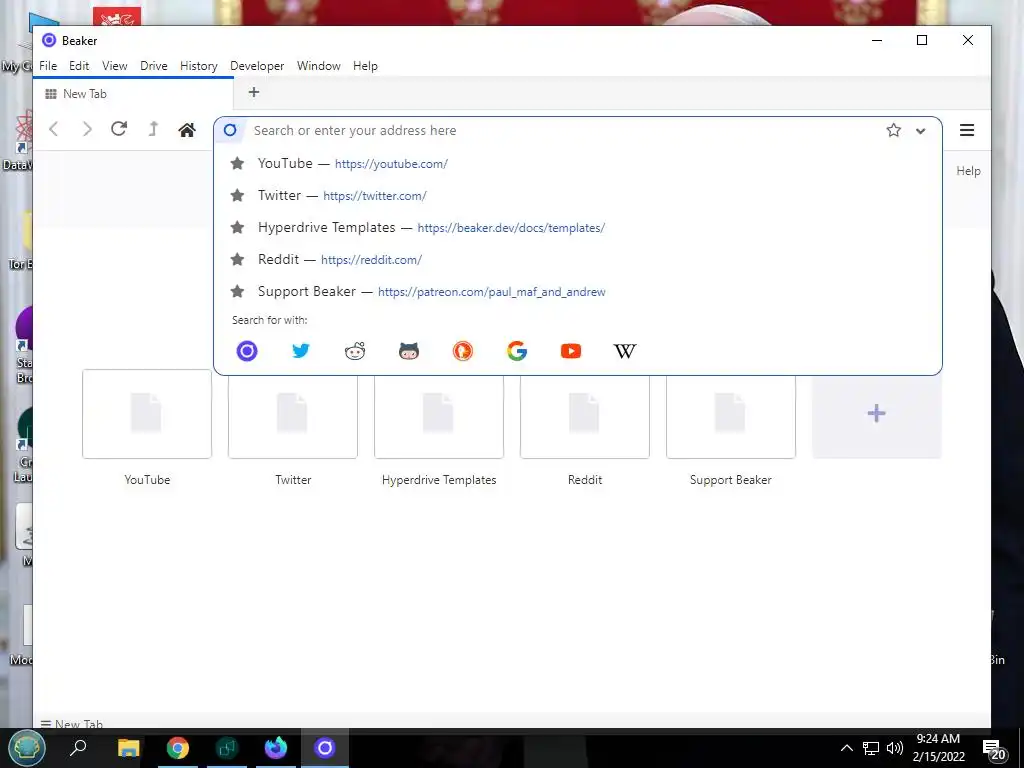Go forward using the forward arrow

(x=86, y=129)
